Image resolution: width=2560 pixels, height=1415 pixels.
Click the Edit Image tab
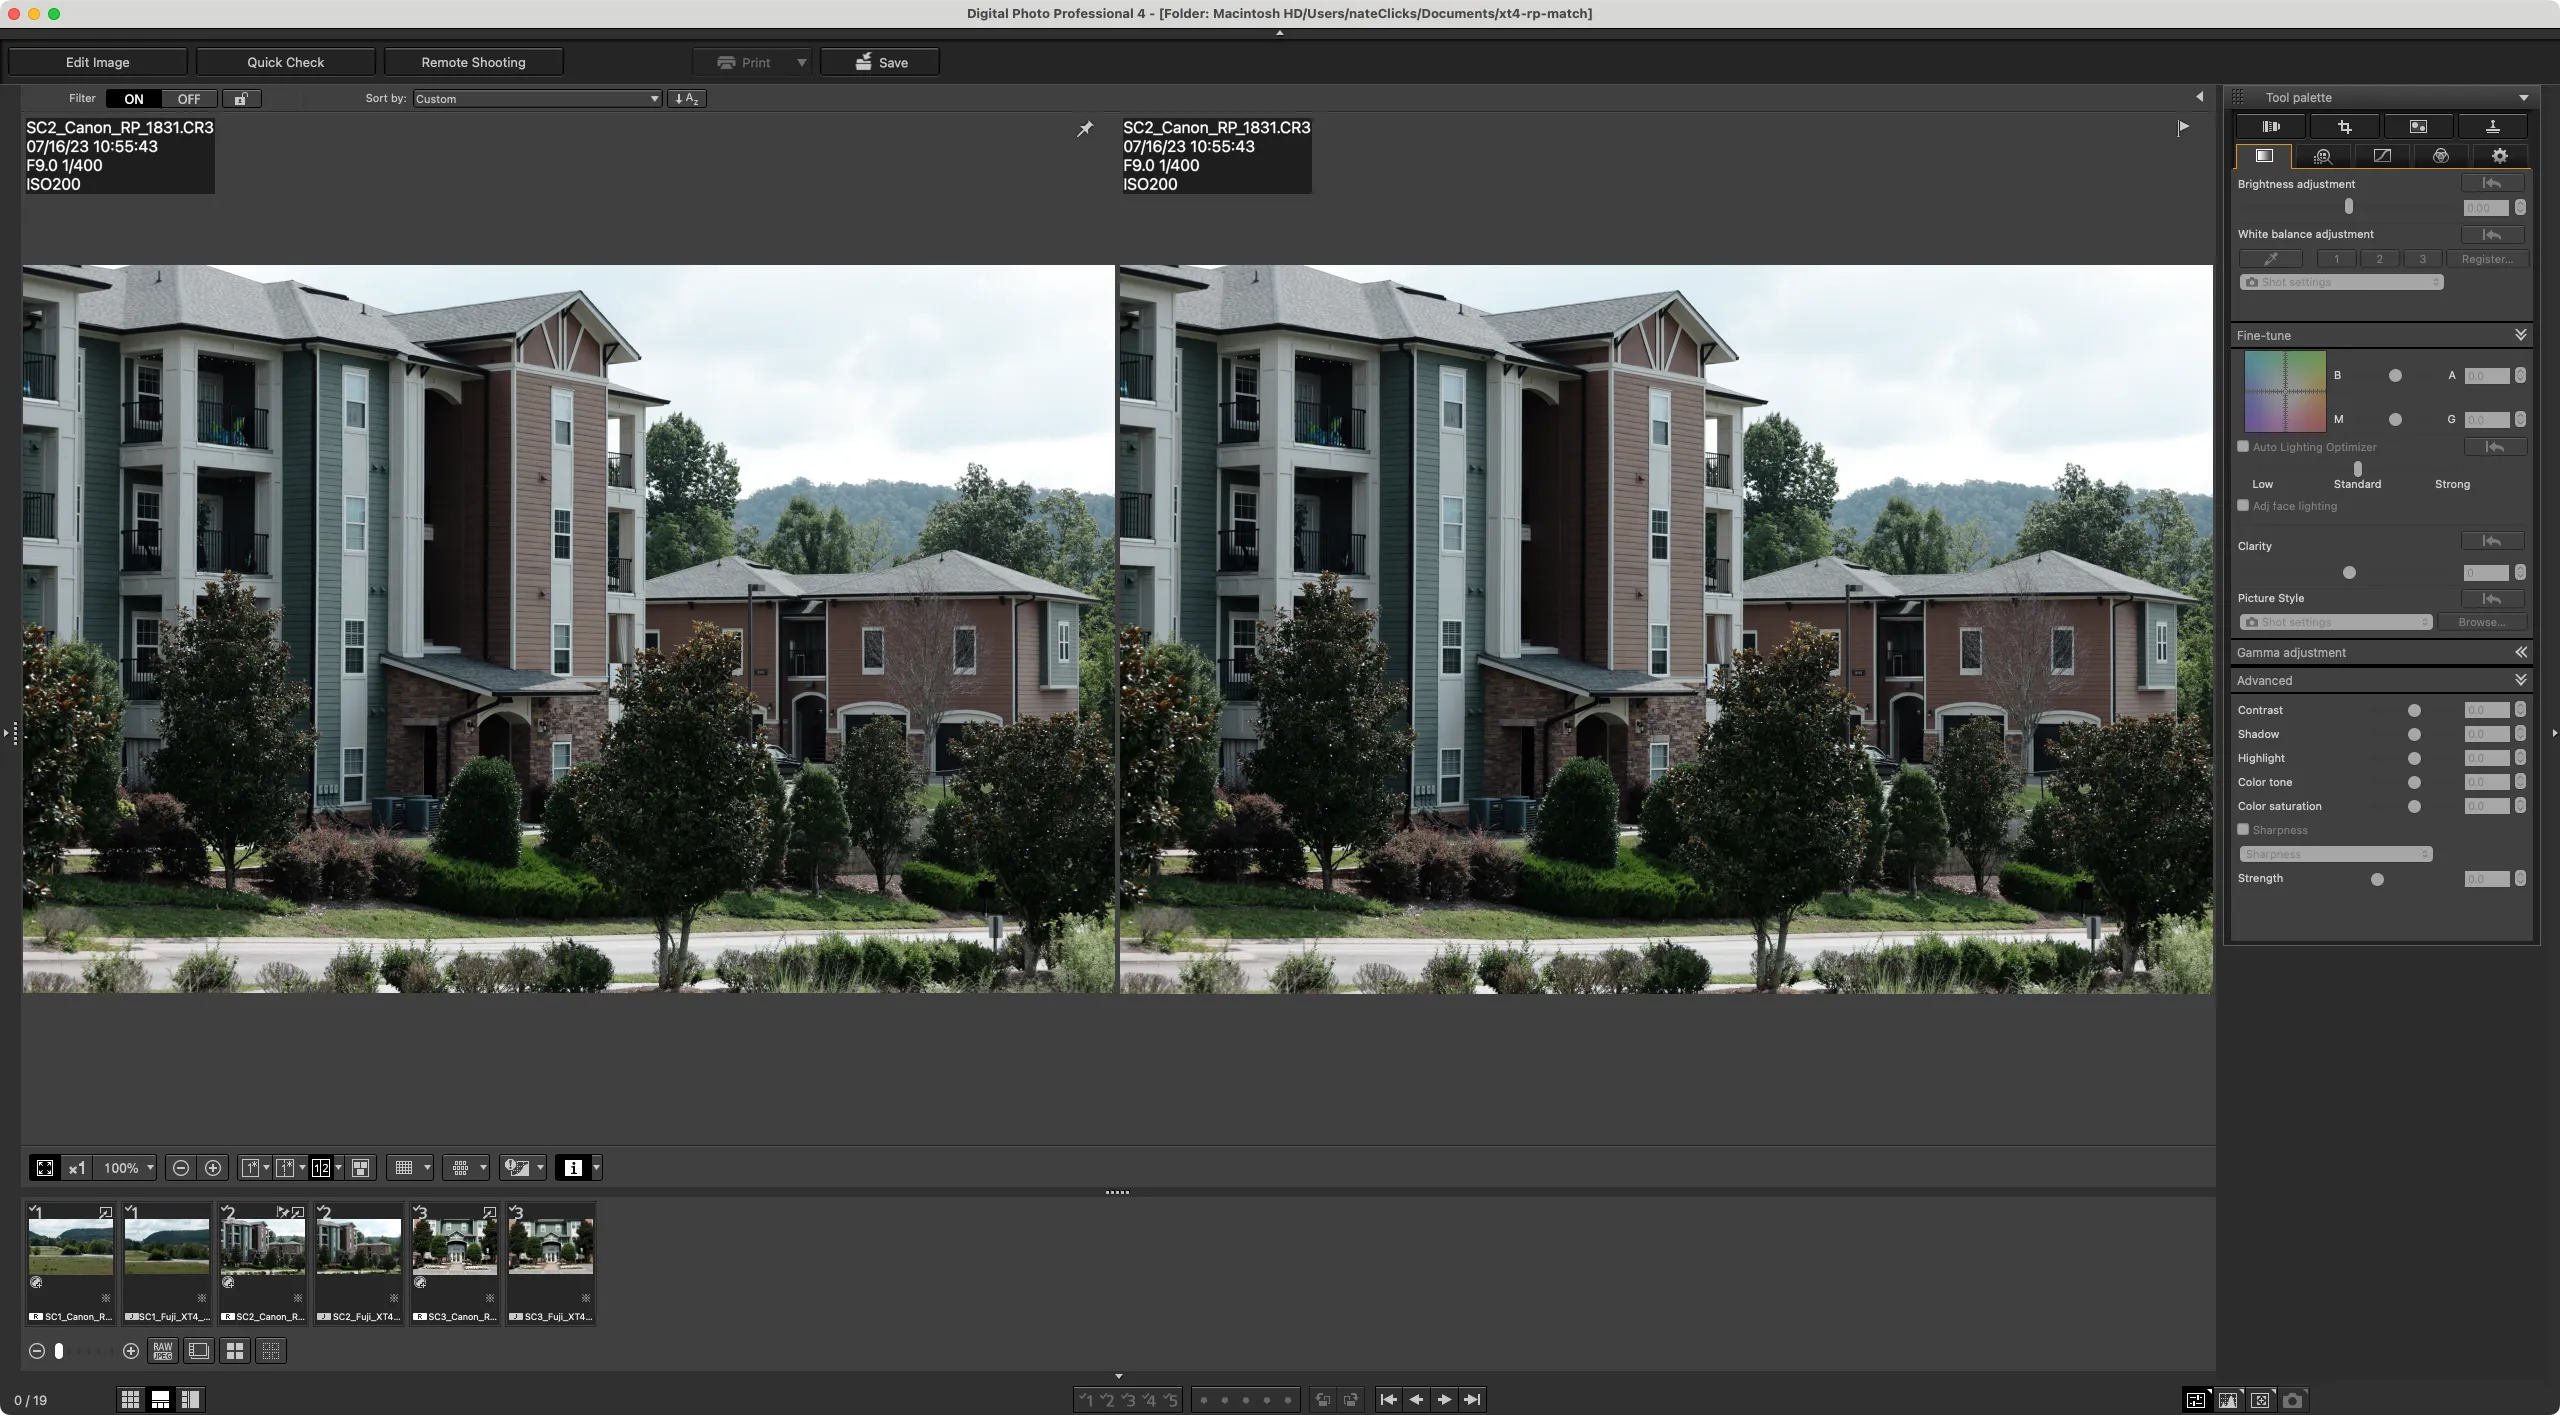98,61
